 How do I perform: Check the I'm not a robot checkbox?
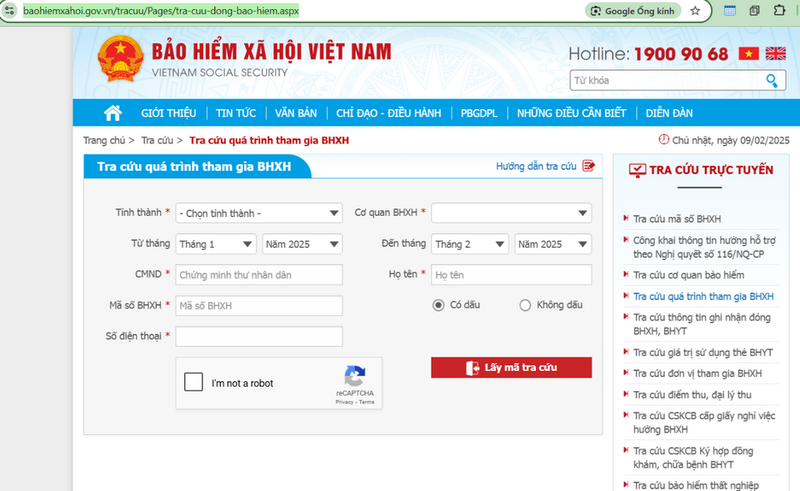(193, 382)
